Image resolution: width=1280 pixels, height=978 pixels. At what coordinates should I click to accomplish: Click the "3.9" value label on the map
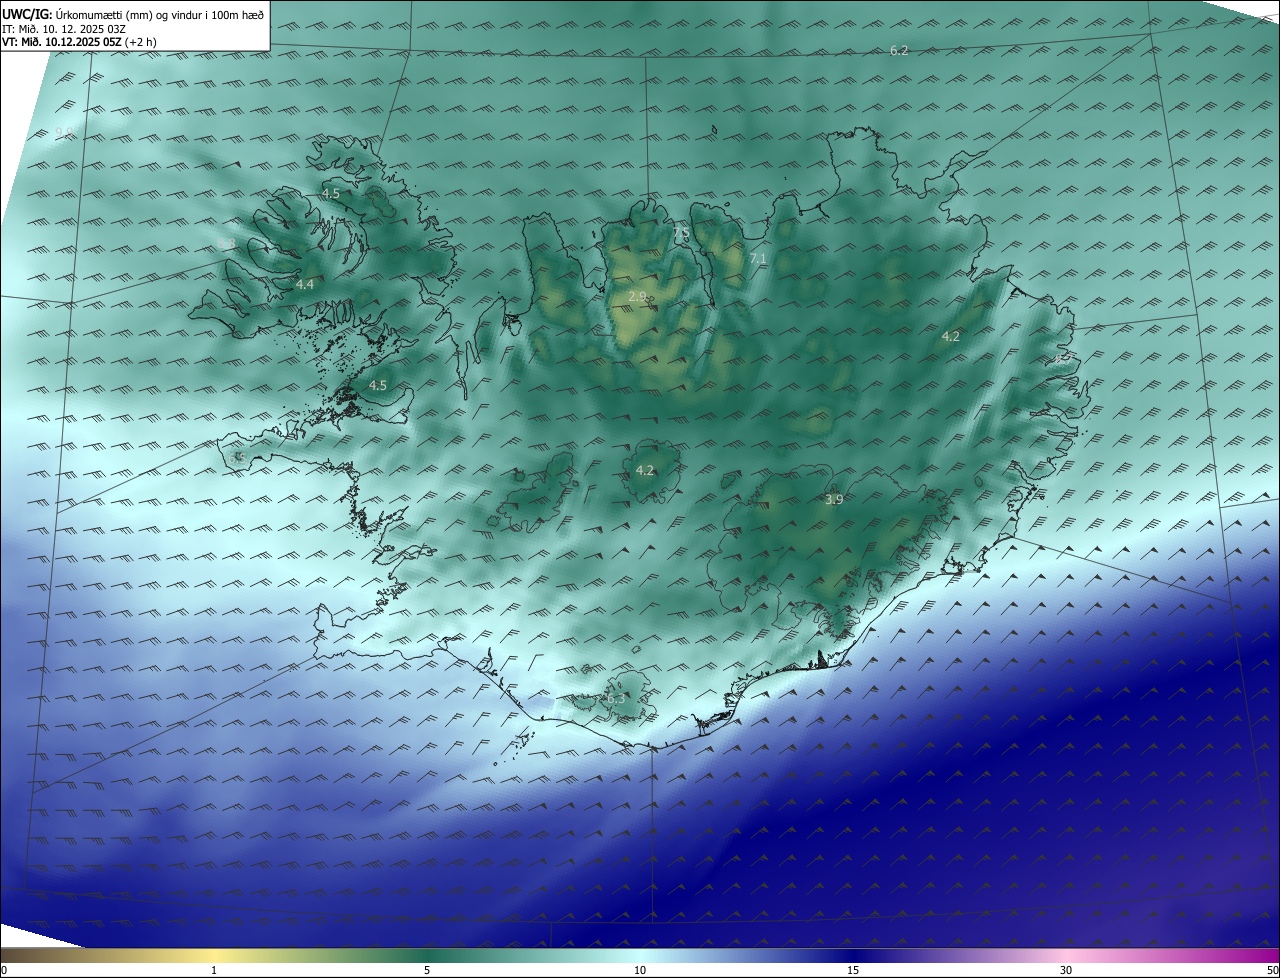(834, 499)
